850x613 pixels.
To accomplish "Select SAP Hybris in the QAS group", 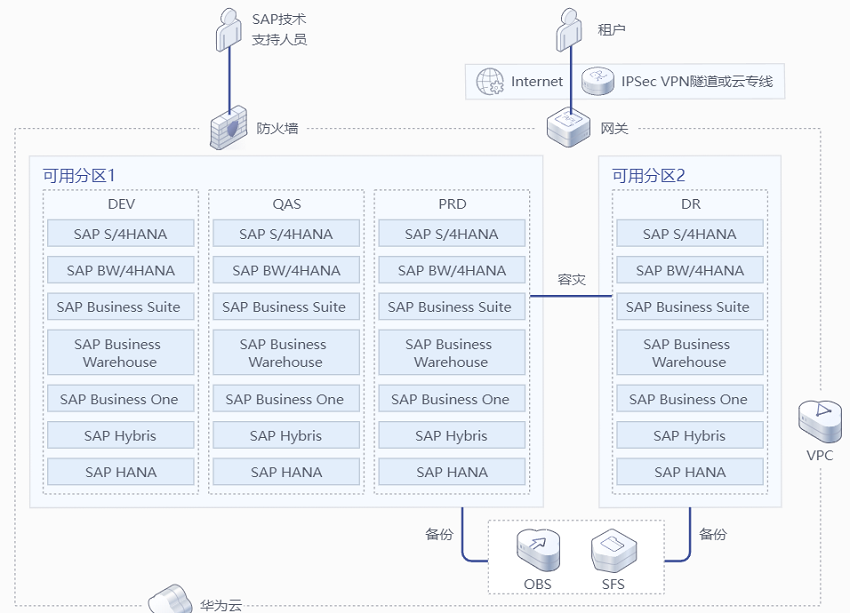I will click(x=286, y=435).
